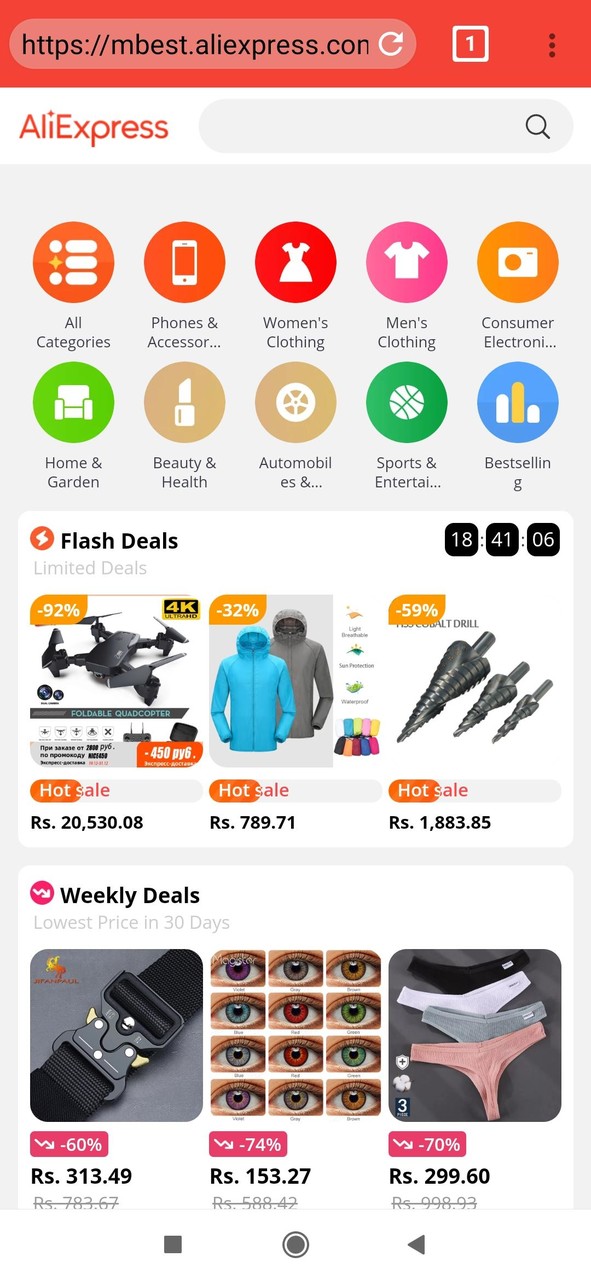Image resolution: width=591 pixels, height=1280 pixels.
Task: Open Beauty & Health lipstick icon
Action: 184,402
